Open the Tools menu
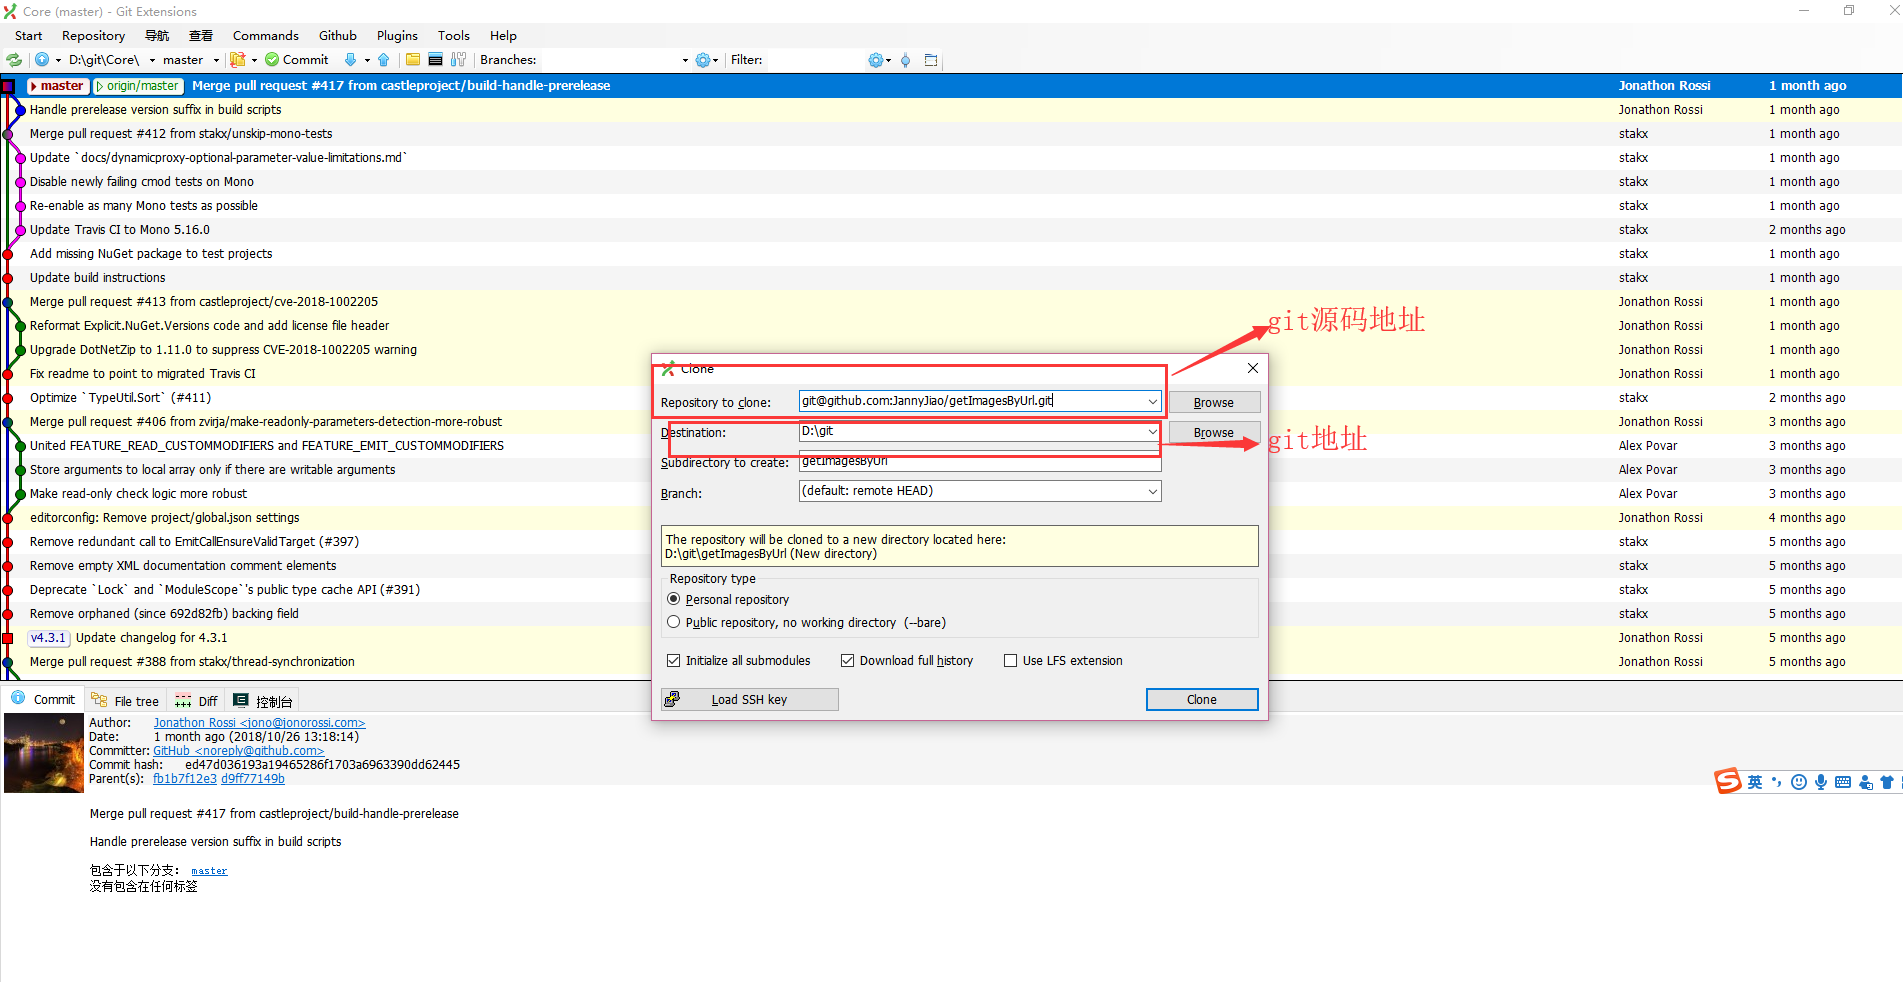Image resolution: width=1903 pixels, height=982 pixels. (x=453, y=36)
